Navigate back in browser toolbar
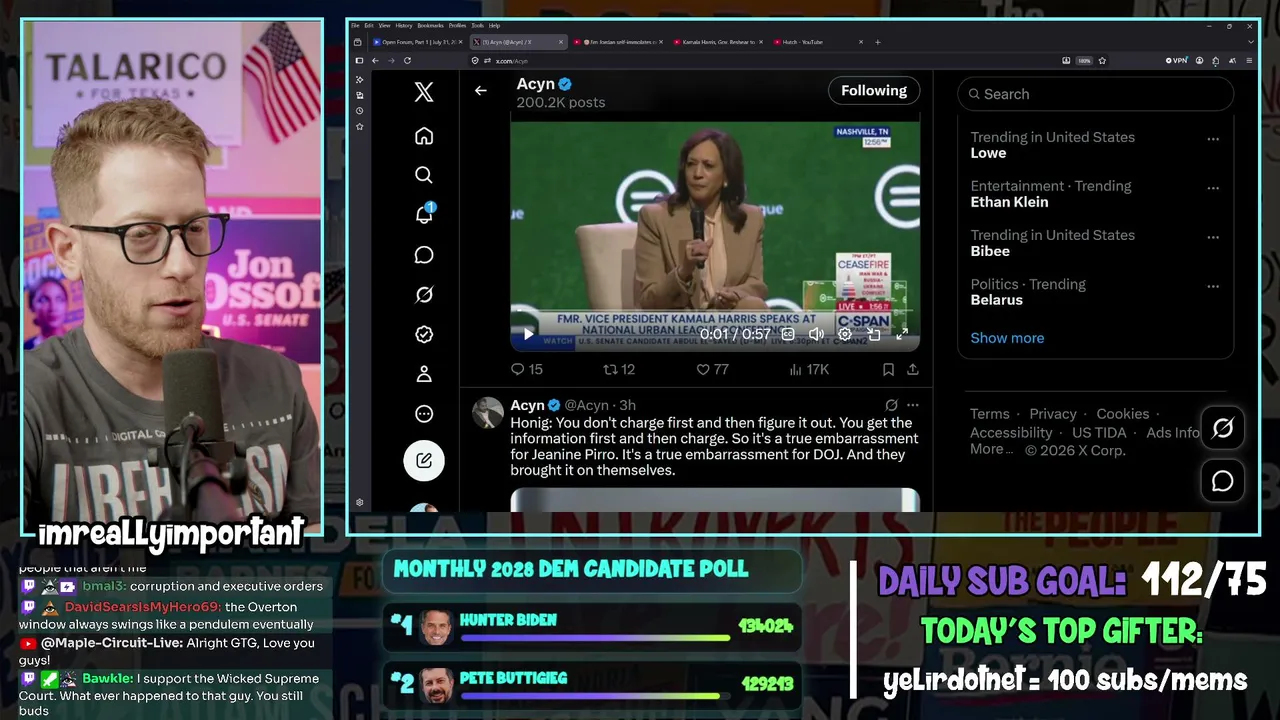The image size is (1280, 720). [375, 61]
